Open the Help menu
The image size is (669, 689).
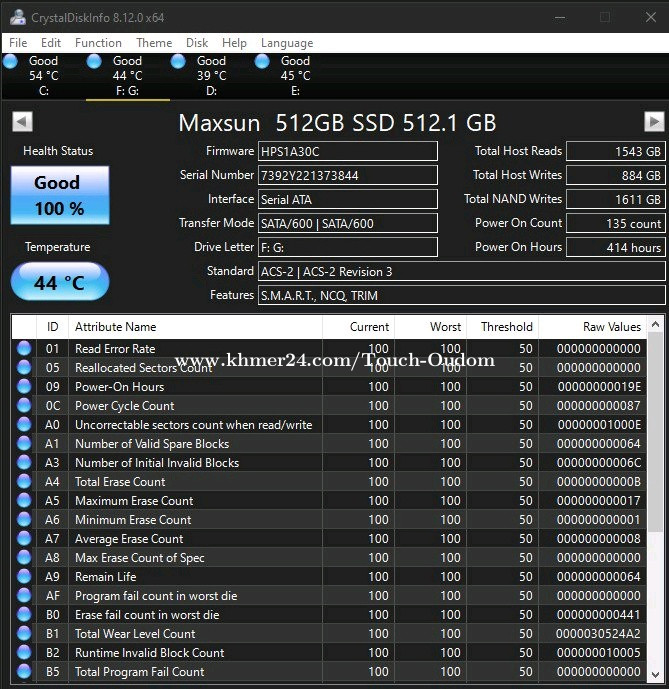[x=234, y=43]
